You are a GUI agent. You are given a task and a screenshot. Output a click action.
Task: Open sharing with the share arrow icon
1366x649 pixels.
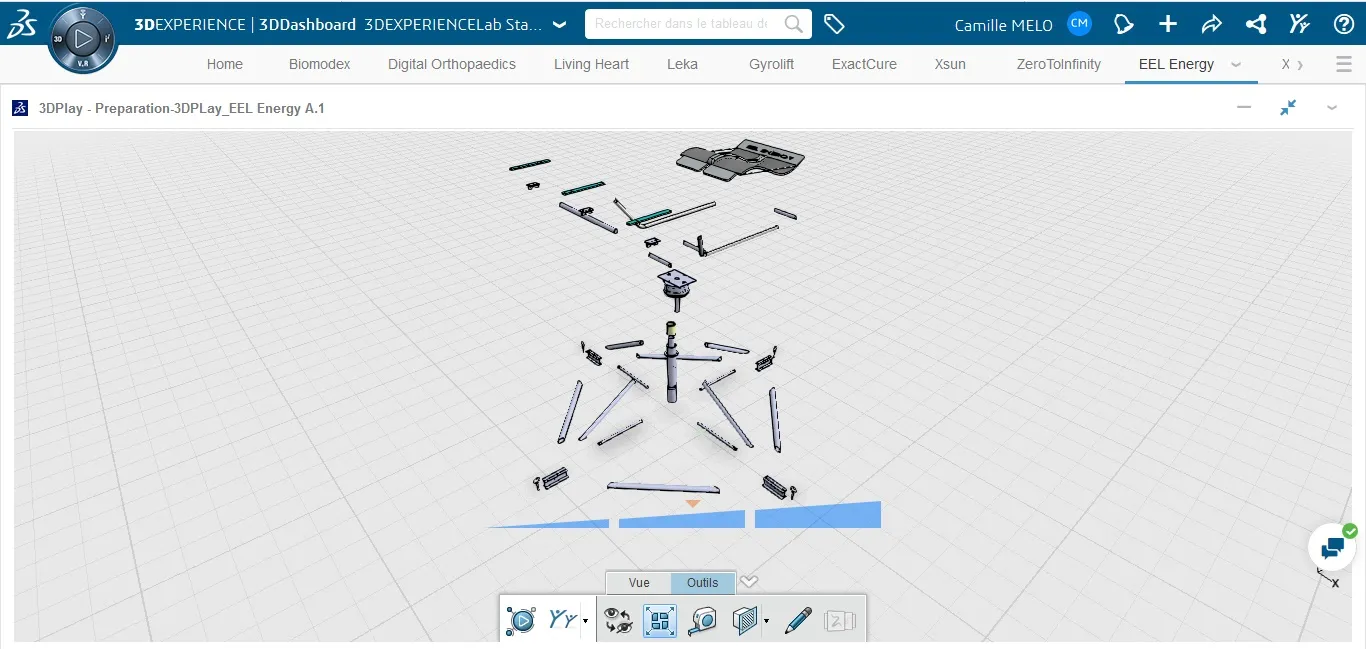point(1212,23)
